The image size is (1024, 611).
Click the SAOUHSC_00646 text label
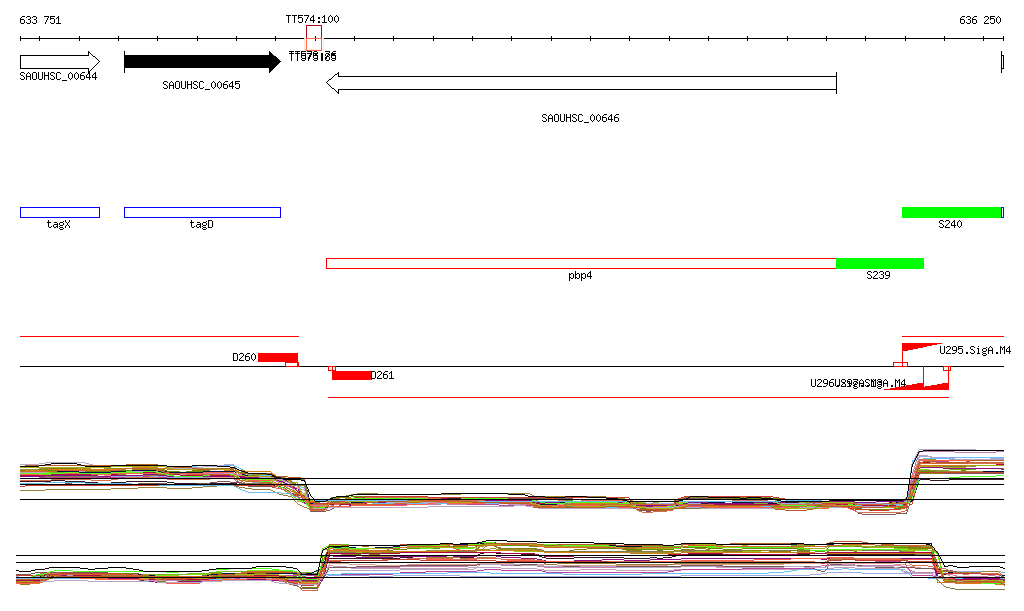pyautogui.click(x=580, y=118)
